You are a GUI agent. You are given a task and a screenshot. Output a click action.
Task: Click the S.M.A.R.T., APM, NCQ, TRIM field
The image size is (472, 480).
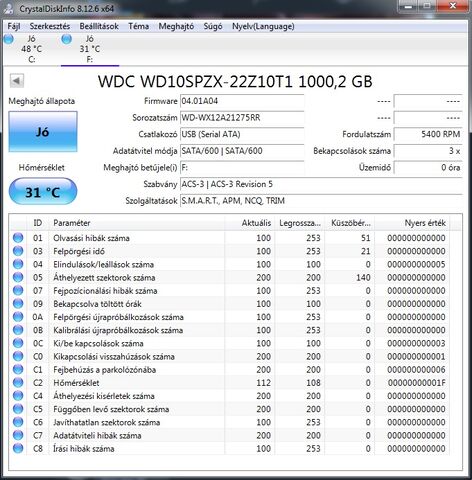tap(321, 201)
